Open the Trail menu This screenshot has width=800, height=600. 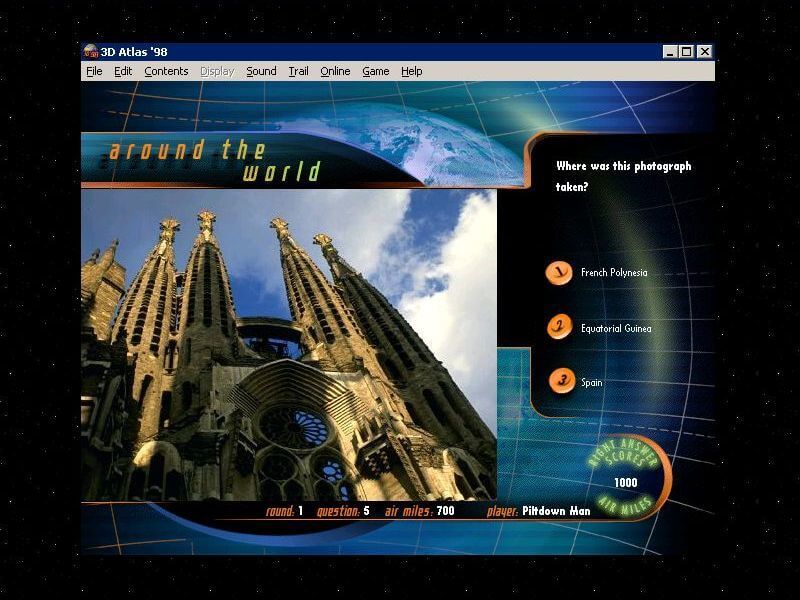click(298, 71)
